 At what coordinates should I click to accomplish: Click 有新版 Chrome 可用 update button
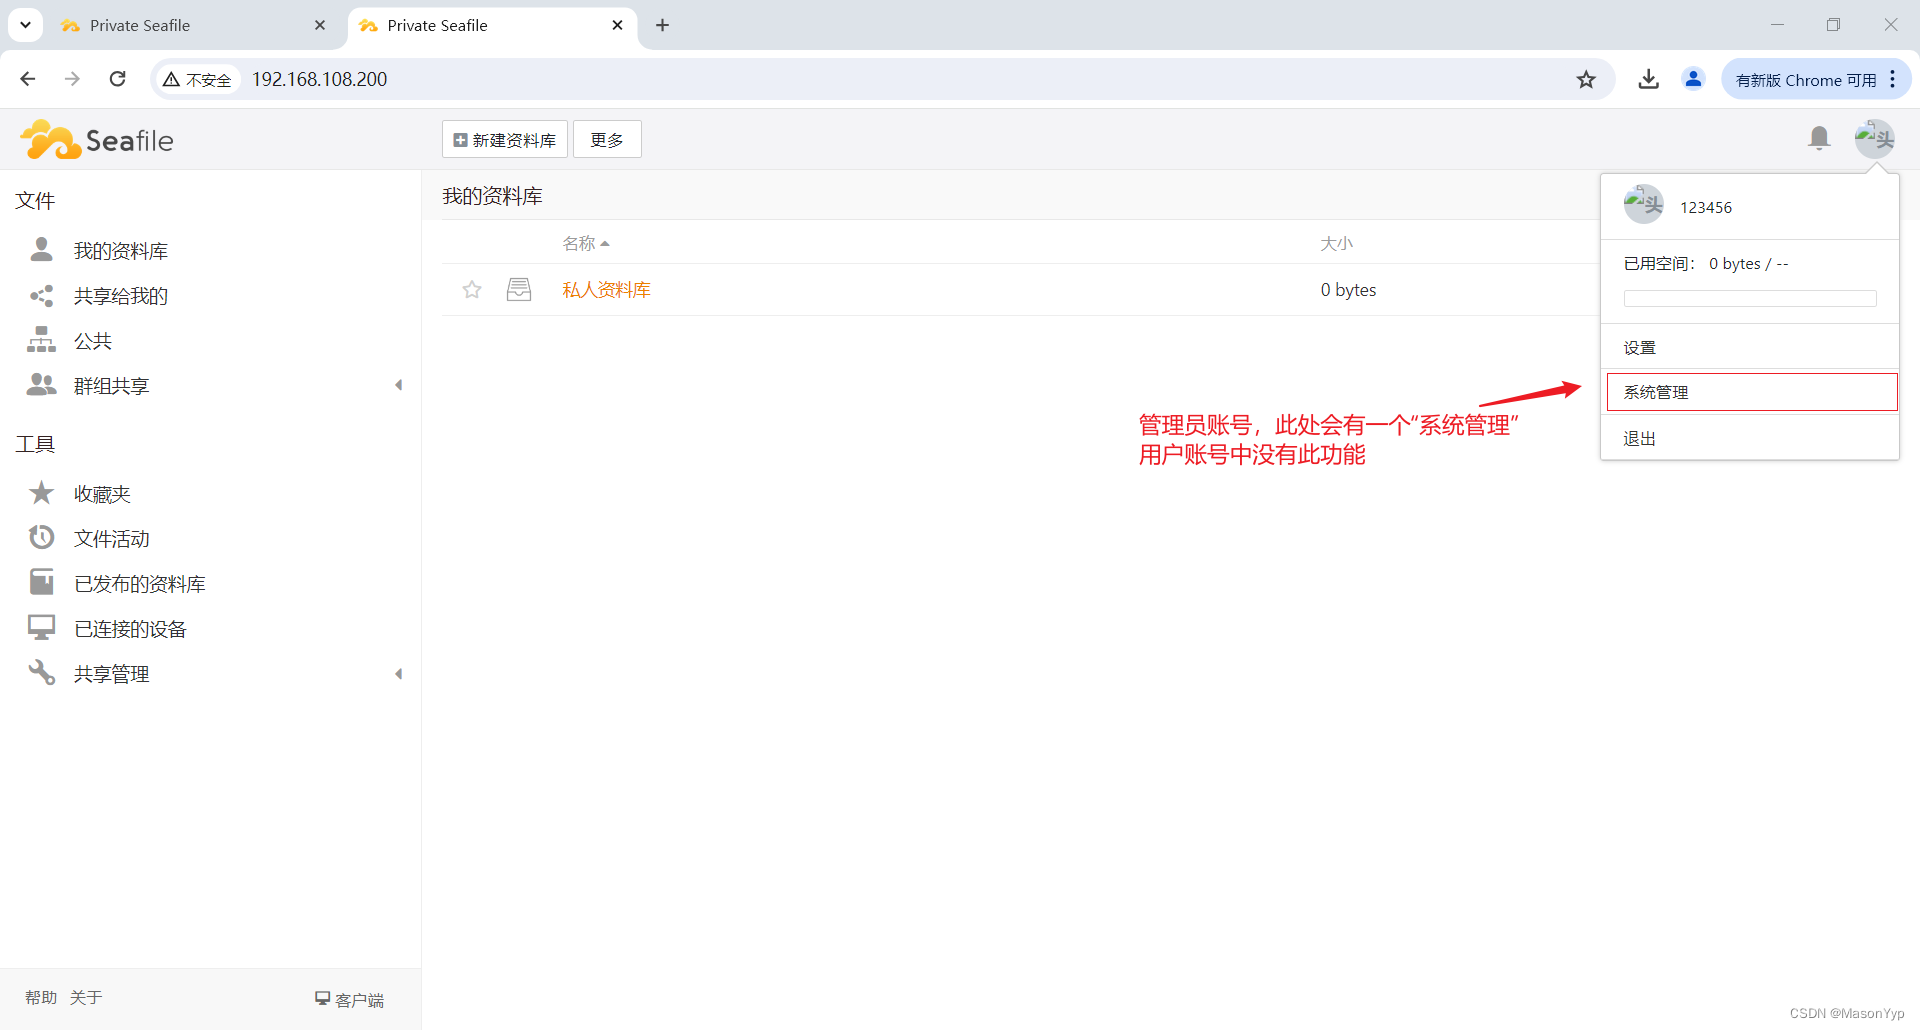(1806, 80)
